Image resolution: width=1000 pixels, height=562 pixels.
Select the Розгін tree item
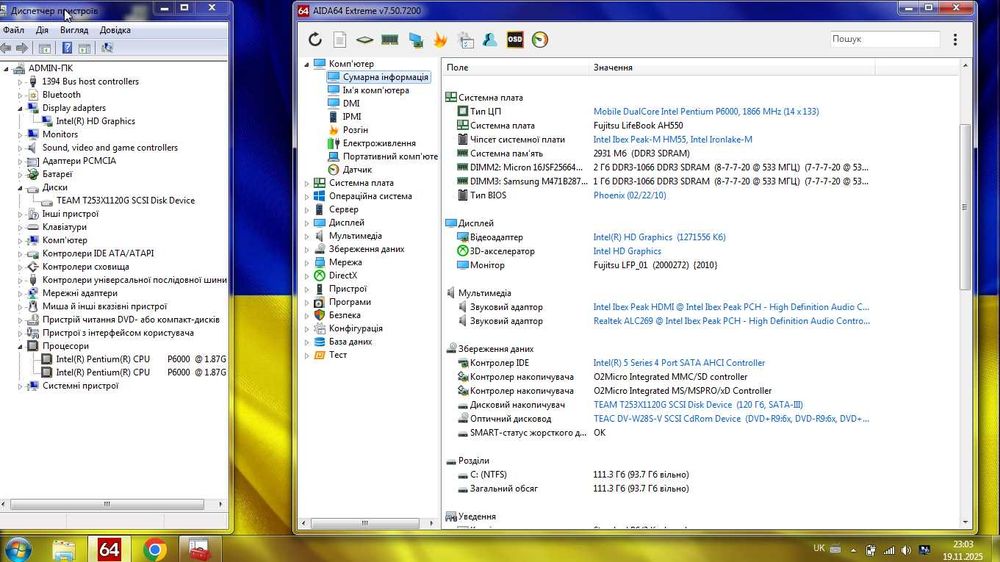pos(355,130)
